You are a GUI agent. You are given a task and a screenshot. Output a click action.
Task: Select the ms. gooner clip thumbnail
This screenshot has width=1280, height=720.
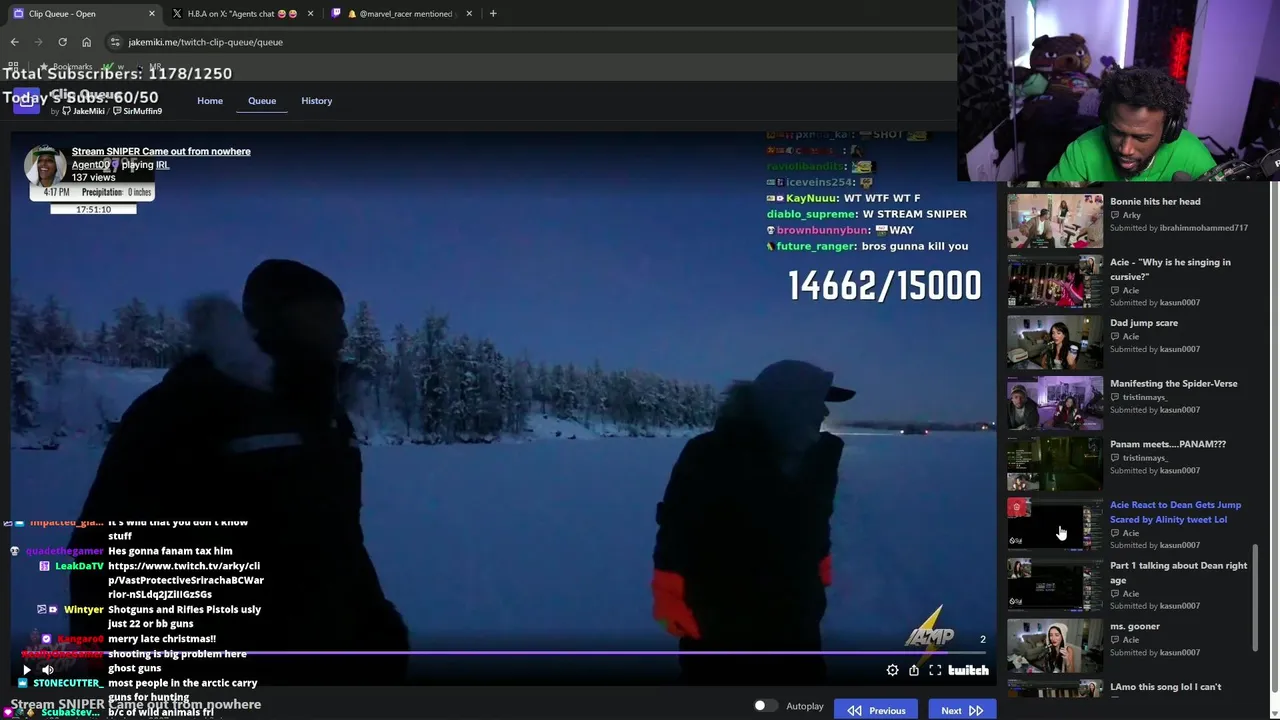tap(1055, 646)
